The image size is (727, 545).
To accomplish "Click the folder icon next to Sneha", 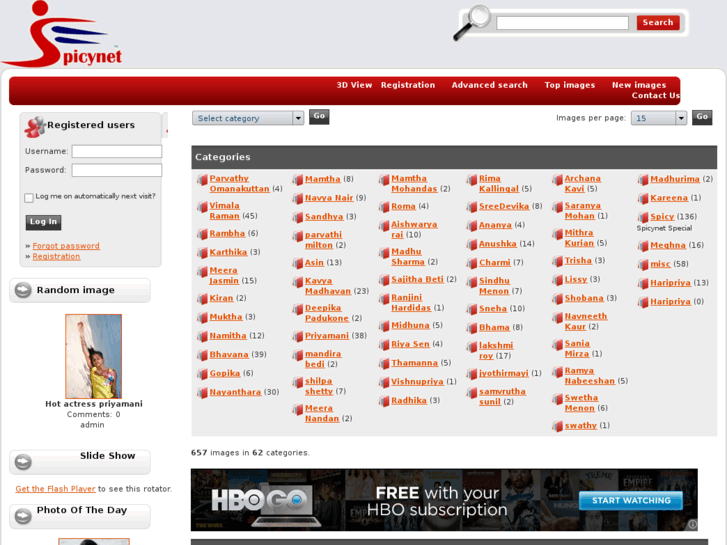I will (x=472, y=309).
